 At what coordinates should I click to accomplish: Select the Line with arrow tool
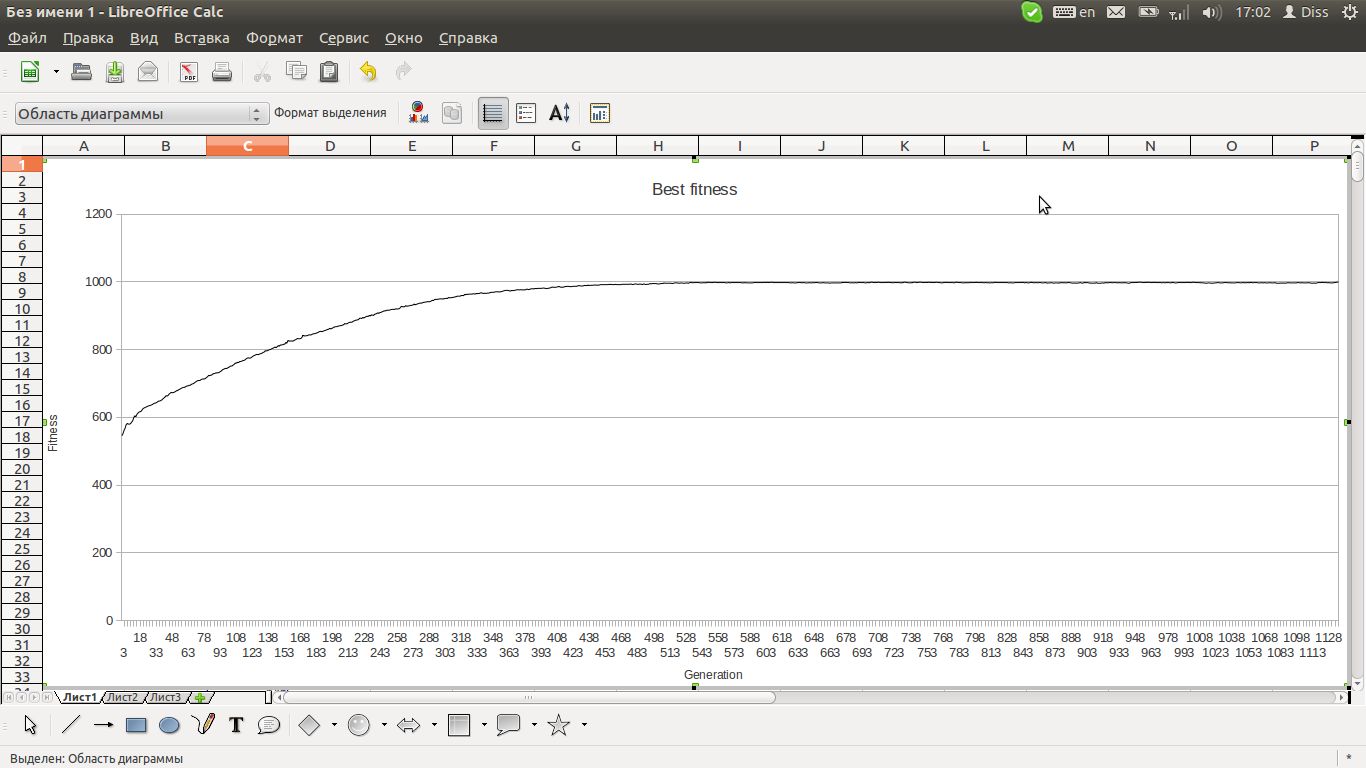click(x=103, y=725)
